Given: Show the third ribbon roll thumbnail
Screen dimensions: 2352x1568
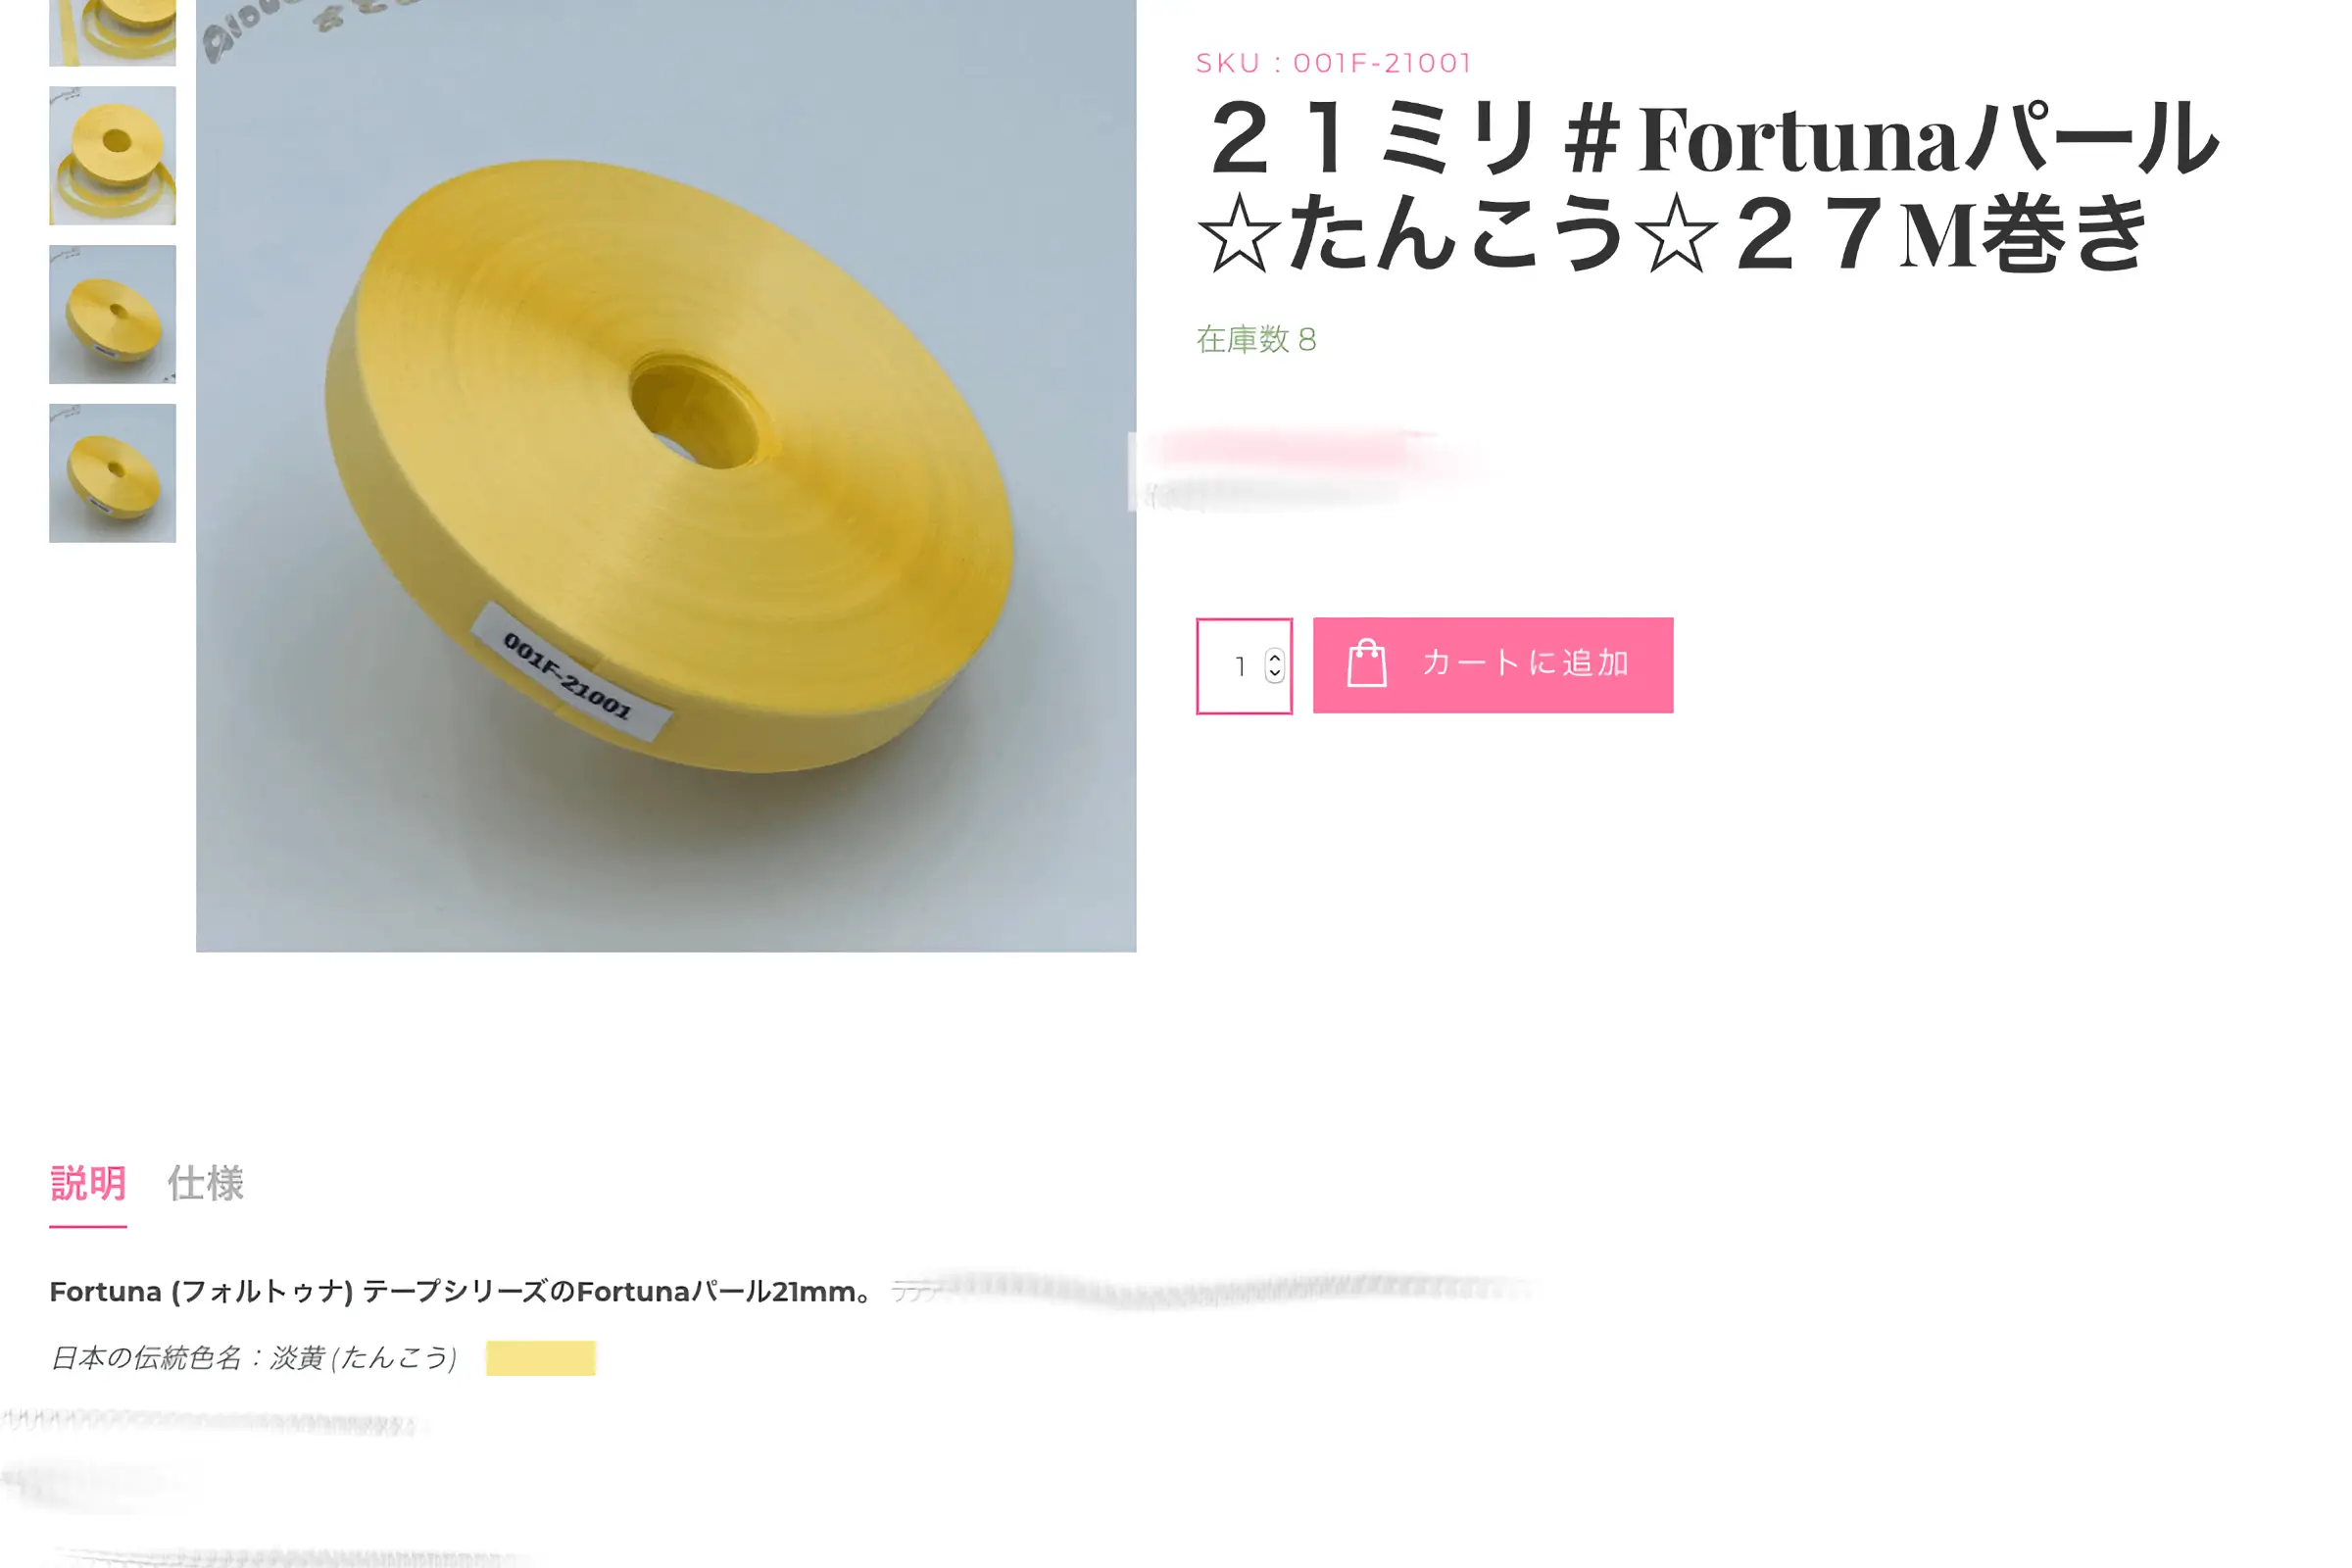Looking at the screenshot, I should [x=112, y=314].
